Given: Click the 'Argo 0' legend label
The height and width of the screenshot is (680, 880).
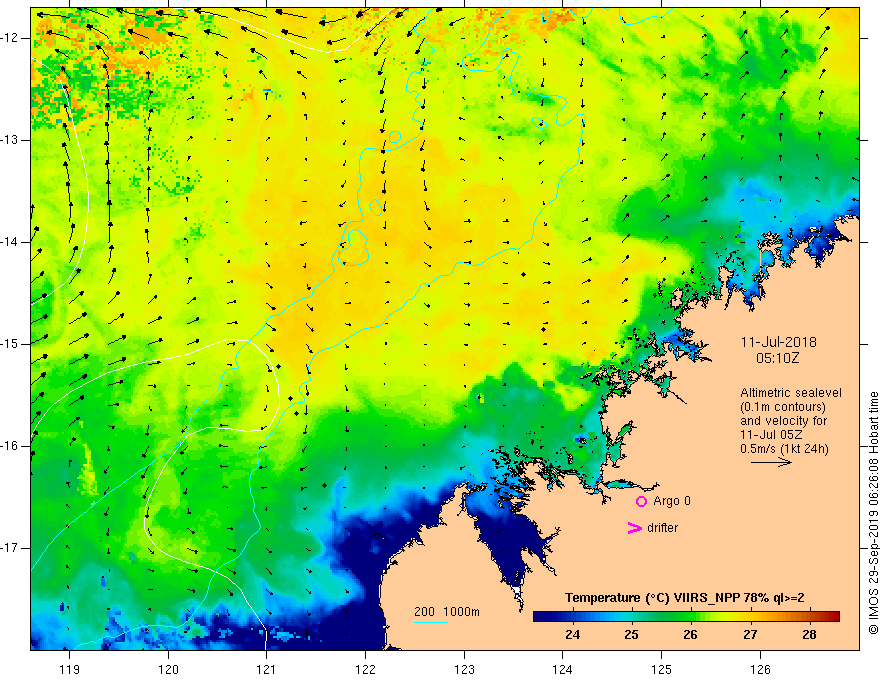Looking at the screenshot, I should click(x=672, y=501).
